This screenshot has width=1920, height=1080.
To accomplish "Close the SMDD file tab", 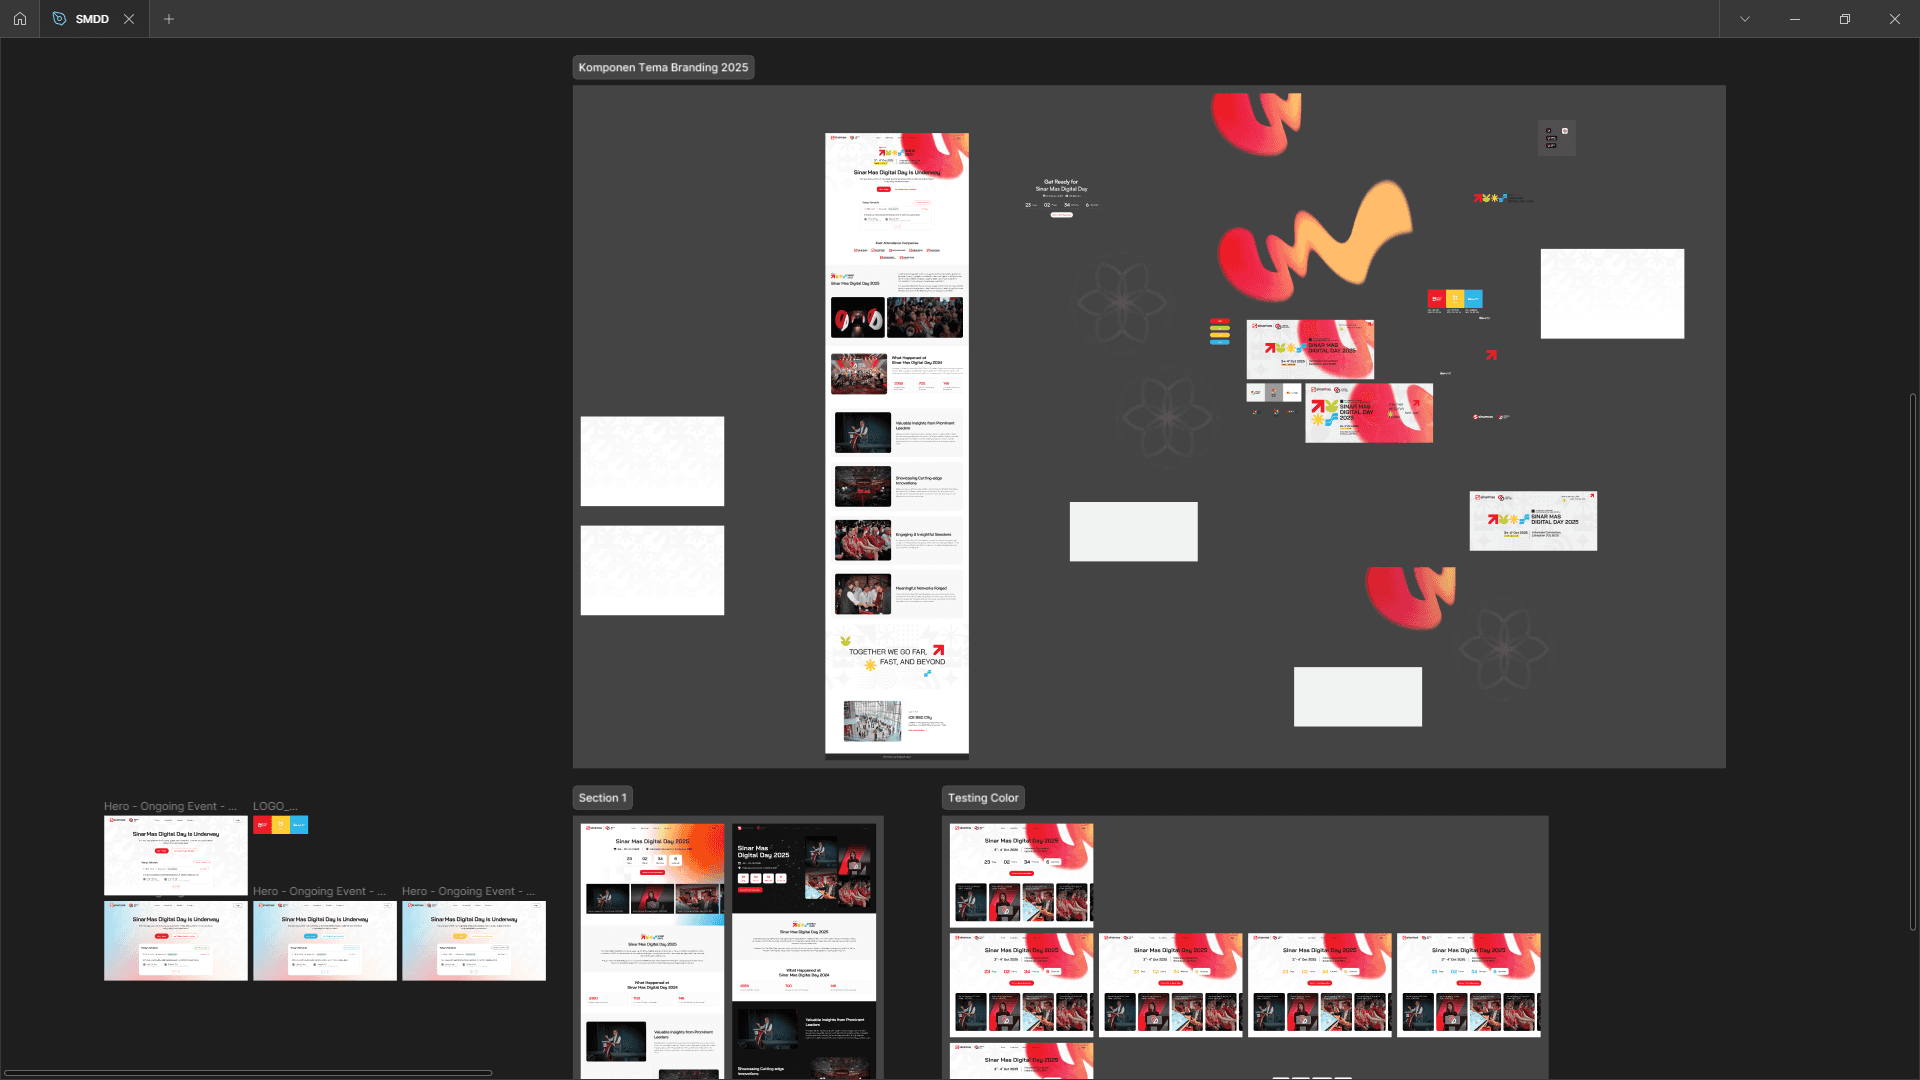I will [x=129, y=19].
